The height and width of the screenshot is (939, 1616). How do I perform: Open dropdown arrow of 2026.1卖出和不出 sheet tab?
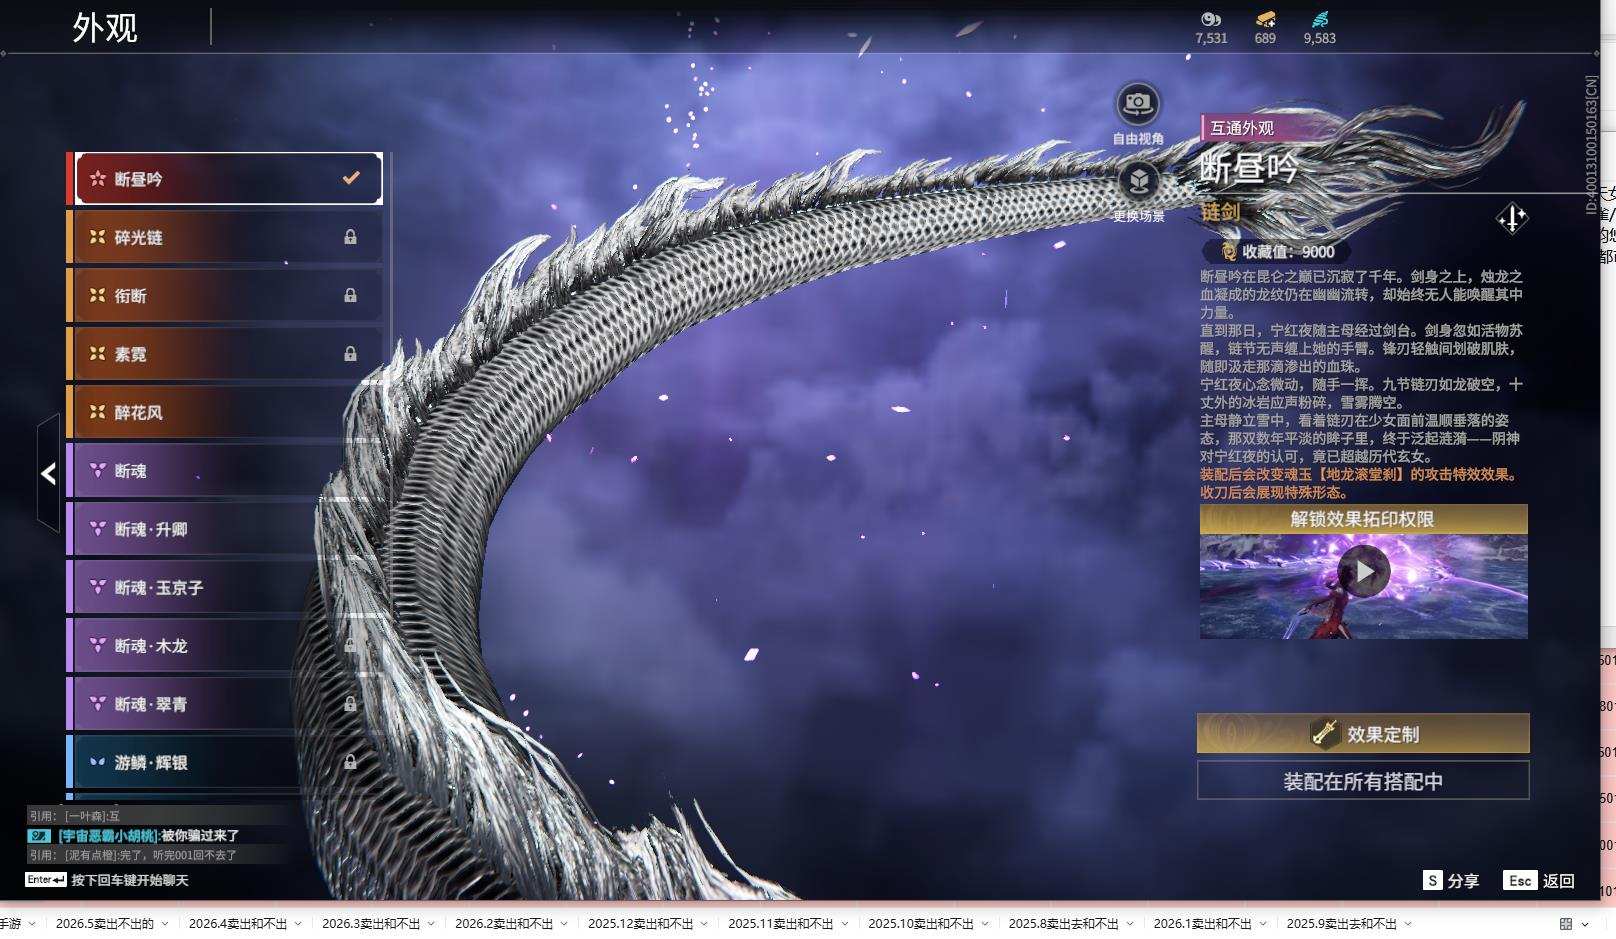click(1262, 924)
